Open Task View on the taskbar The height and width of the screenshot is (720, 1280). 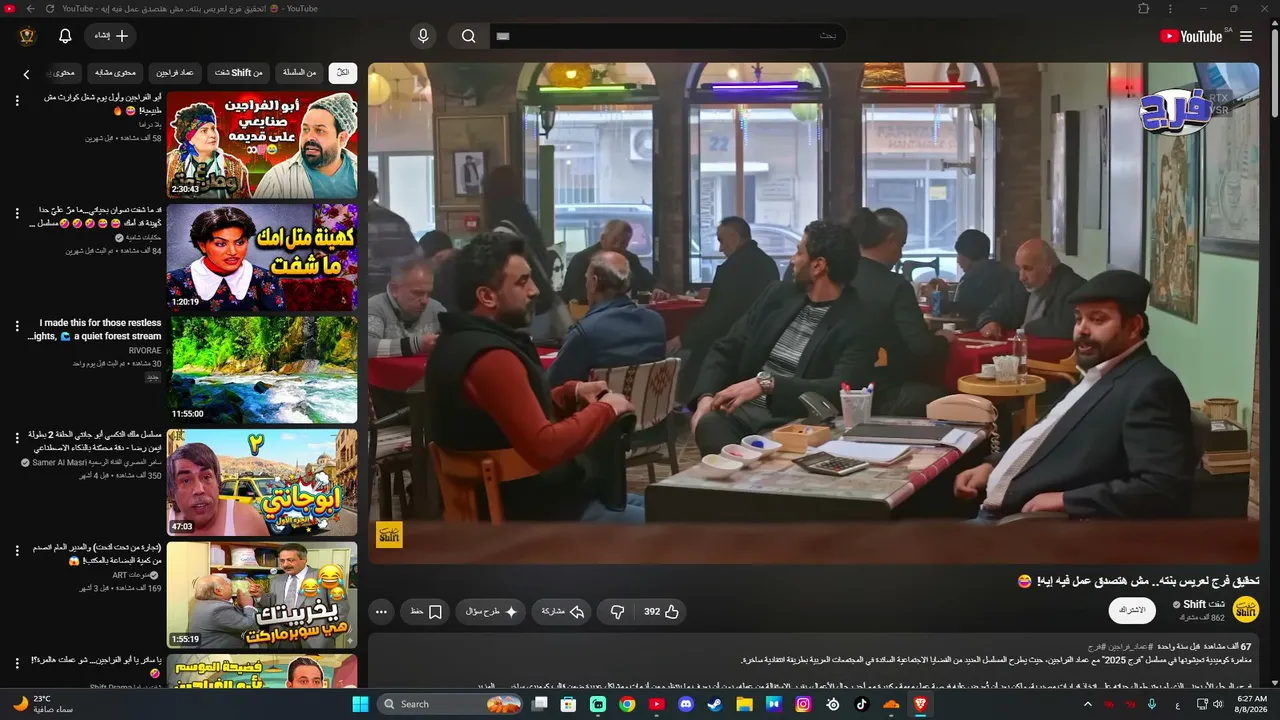pos(540,704)
